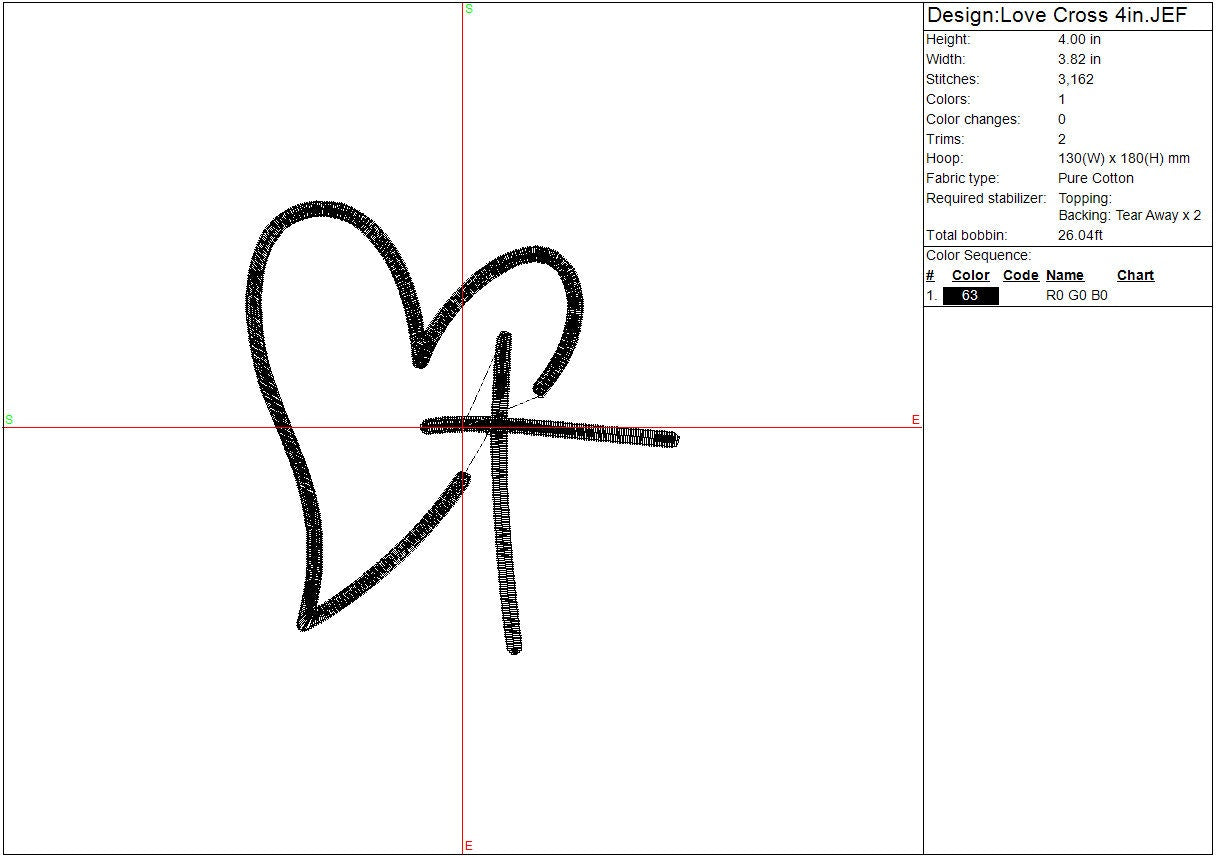Click the 26.04ft total bobbin value
The image size is (1216, 857).
coord(1080,236)
